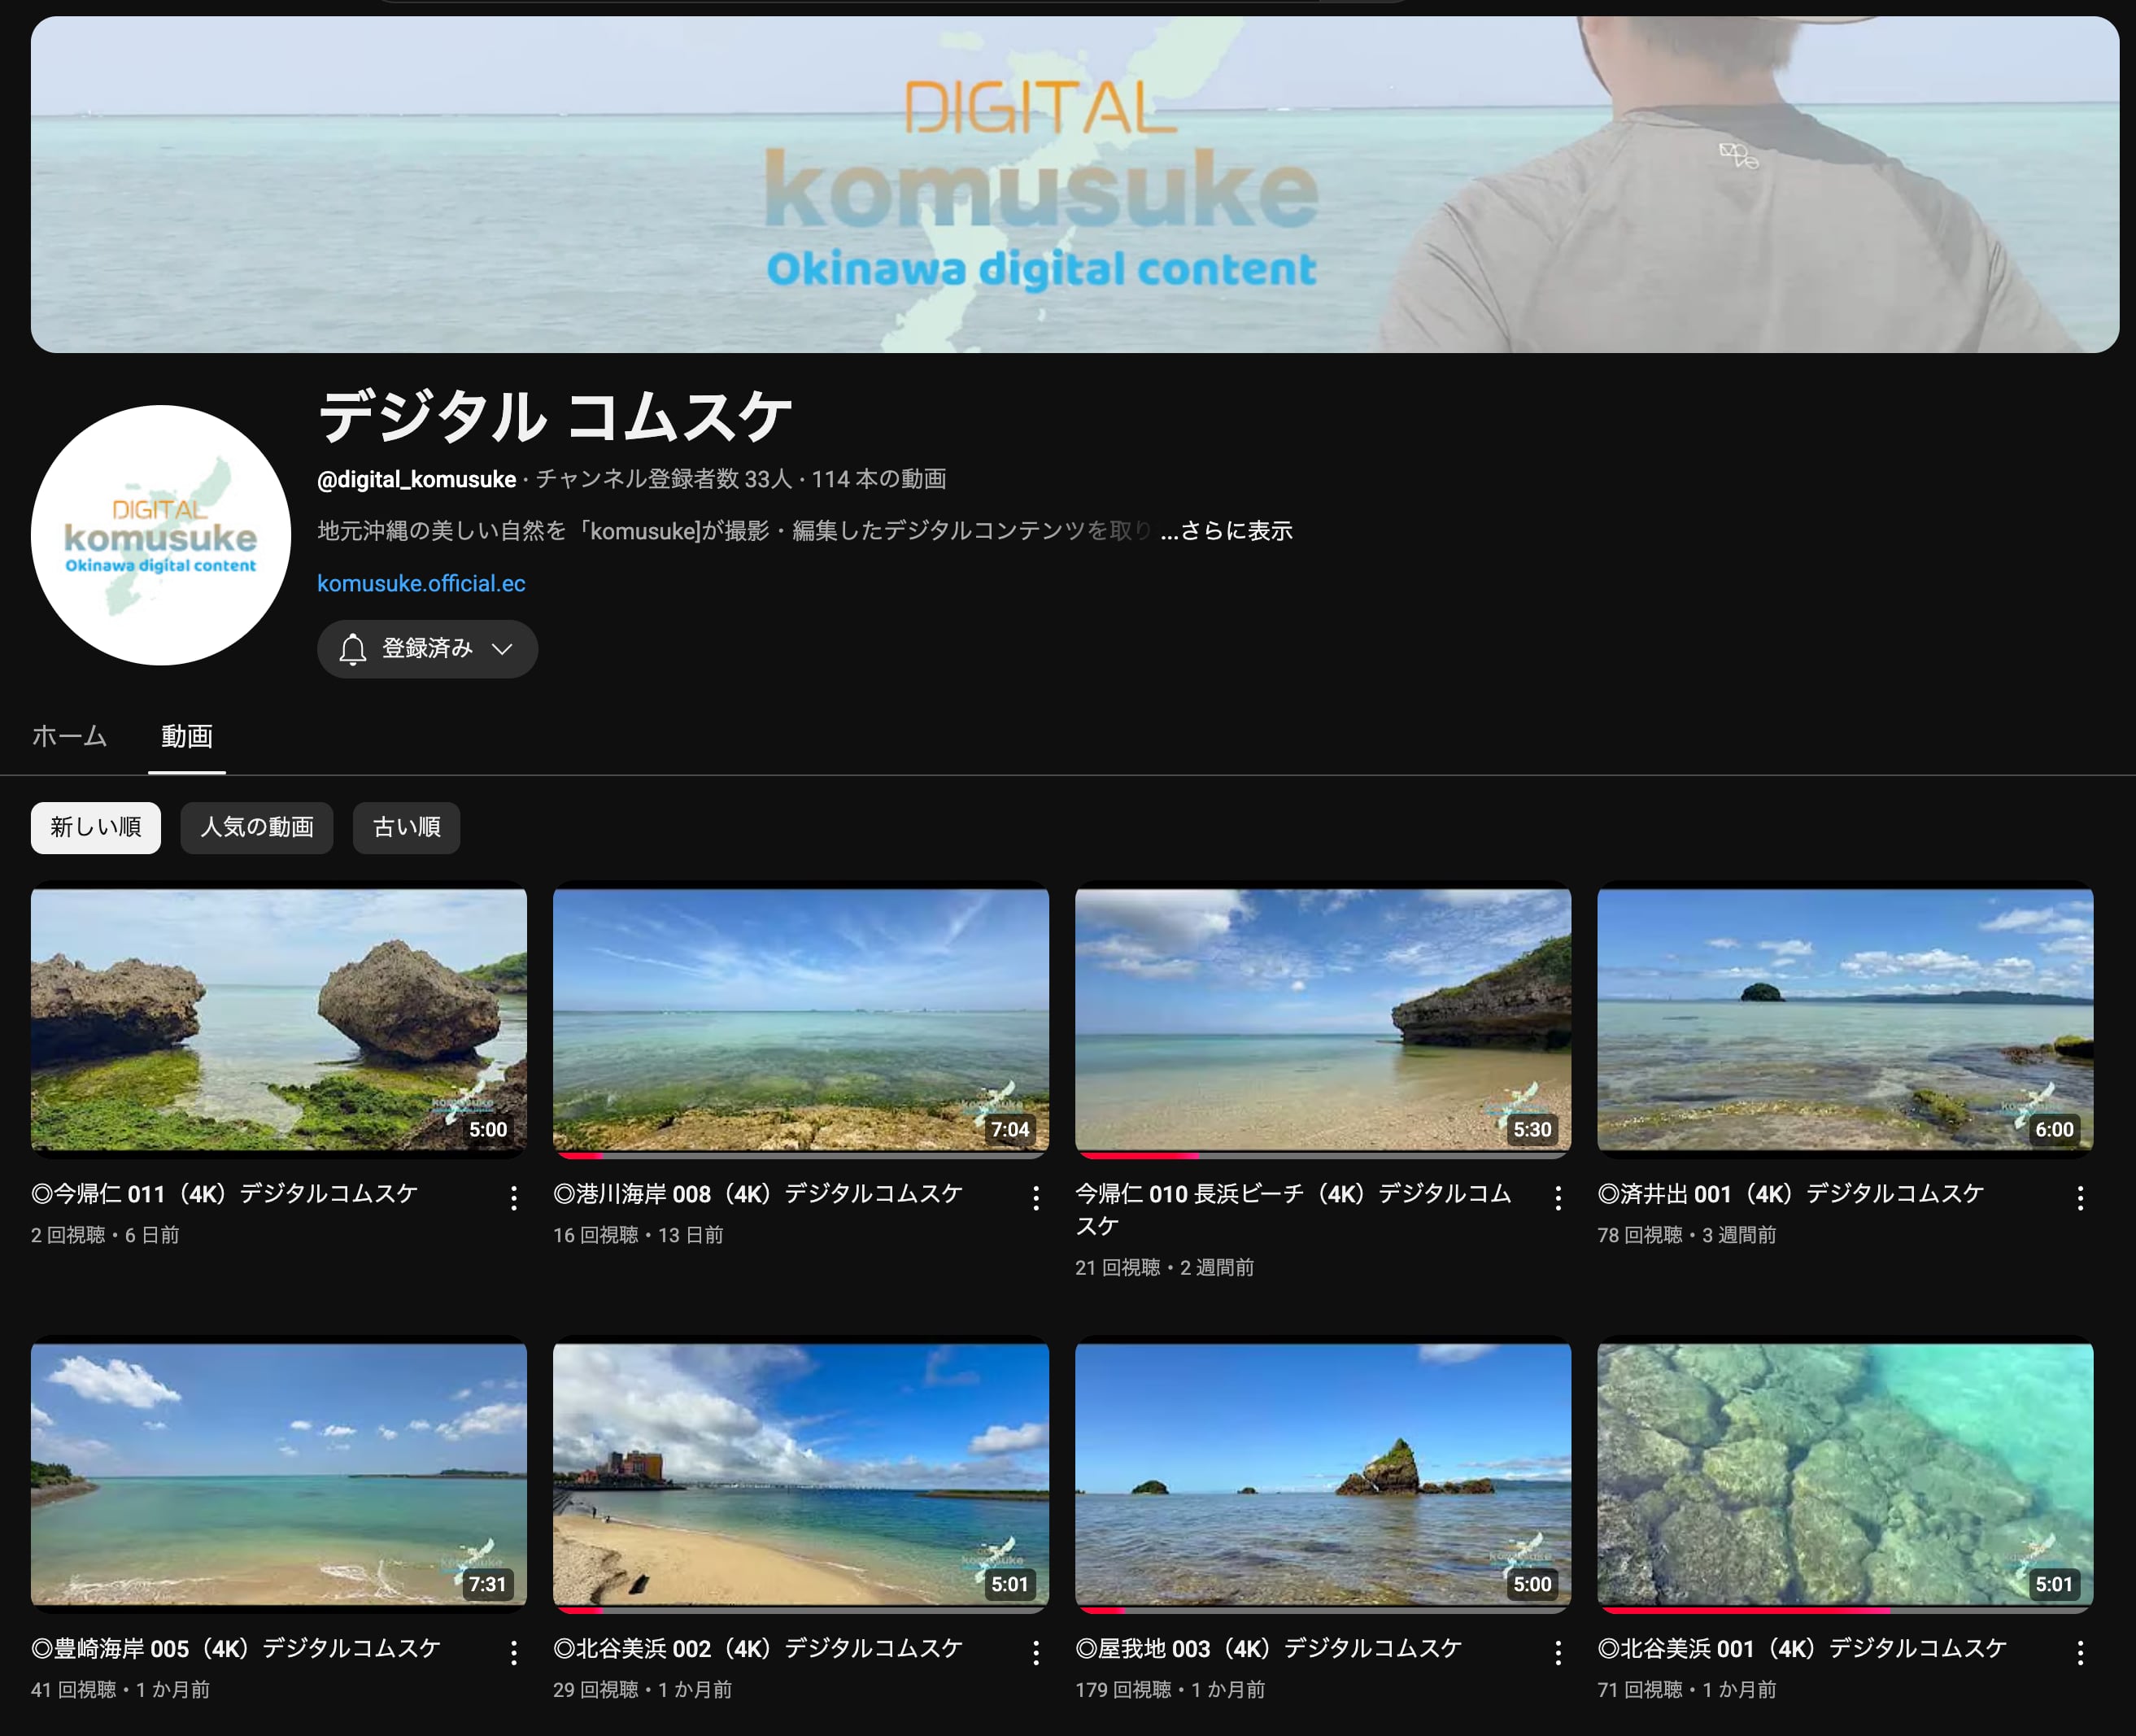Screen dimensions: 2136x1736
Task: Open options menu for 北谷美浜 001 video
Action: point(2080,1653)
